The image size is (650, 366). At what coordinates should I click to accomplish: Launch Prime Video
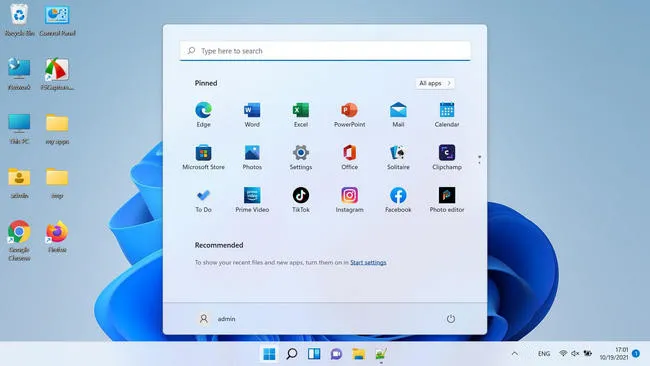point(252,200)
